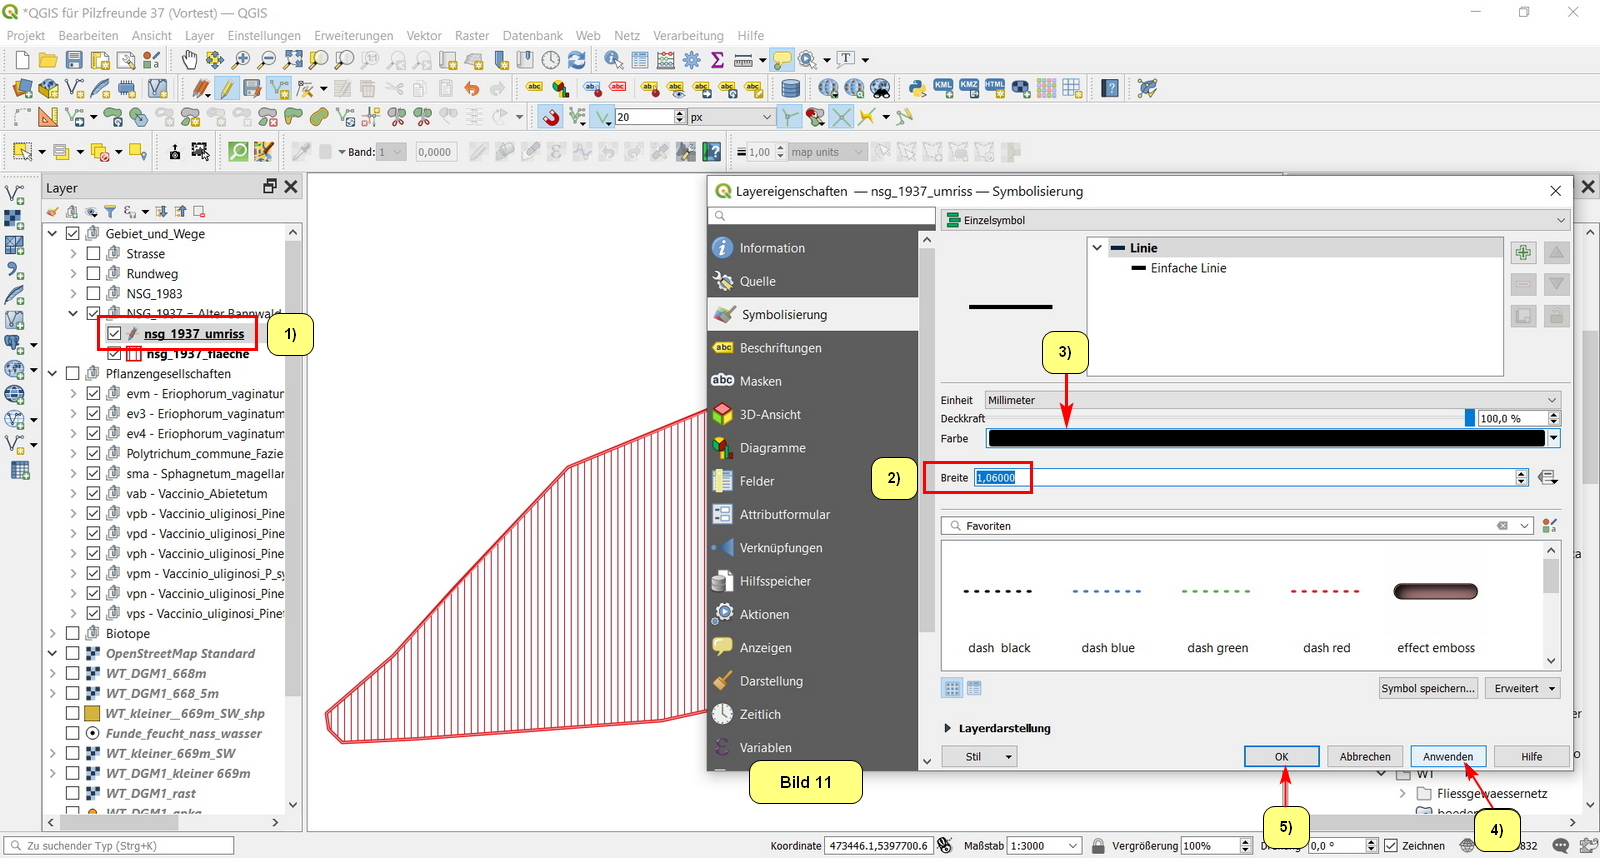Expand the Layerdarstellung section
The width and height of the screenshot is (1600, 858).
click(x=948, y=728)
